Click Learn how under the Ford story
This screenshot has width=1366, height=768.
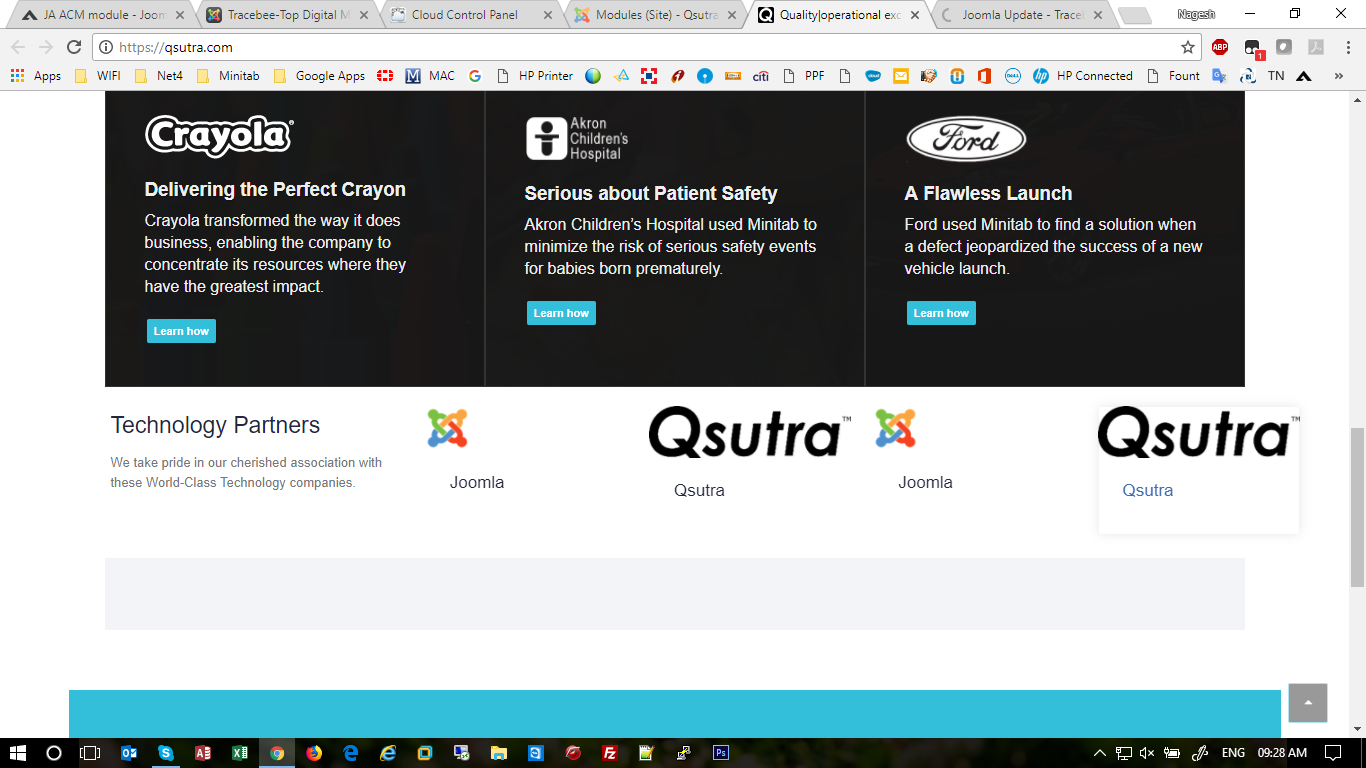pos(941,313)
